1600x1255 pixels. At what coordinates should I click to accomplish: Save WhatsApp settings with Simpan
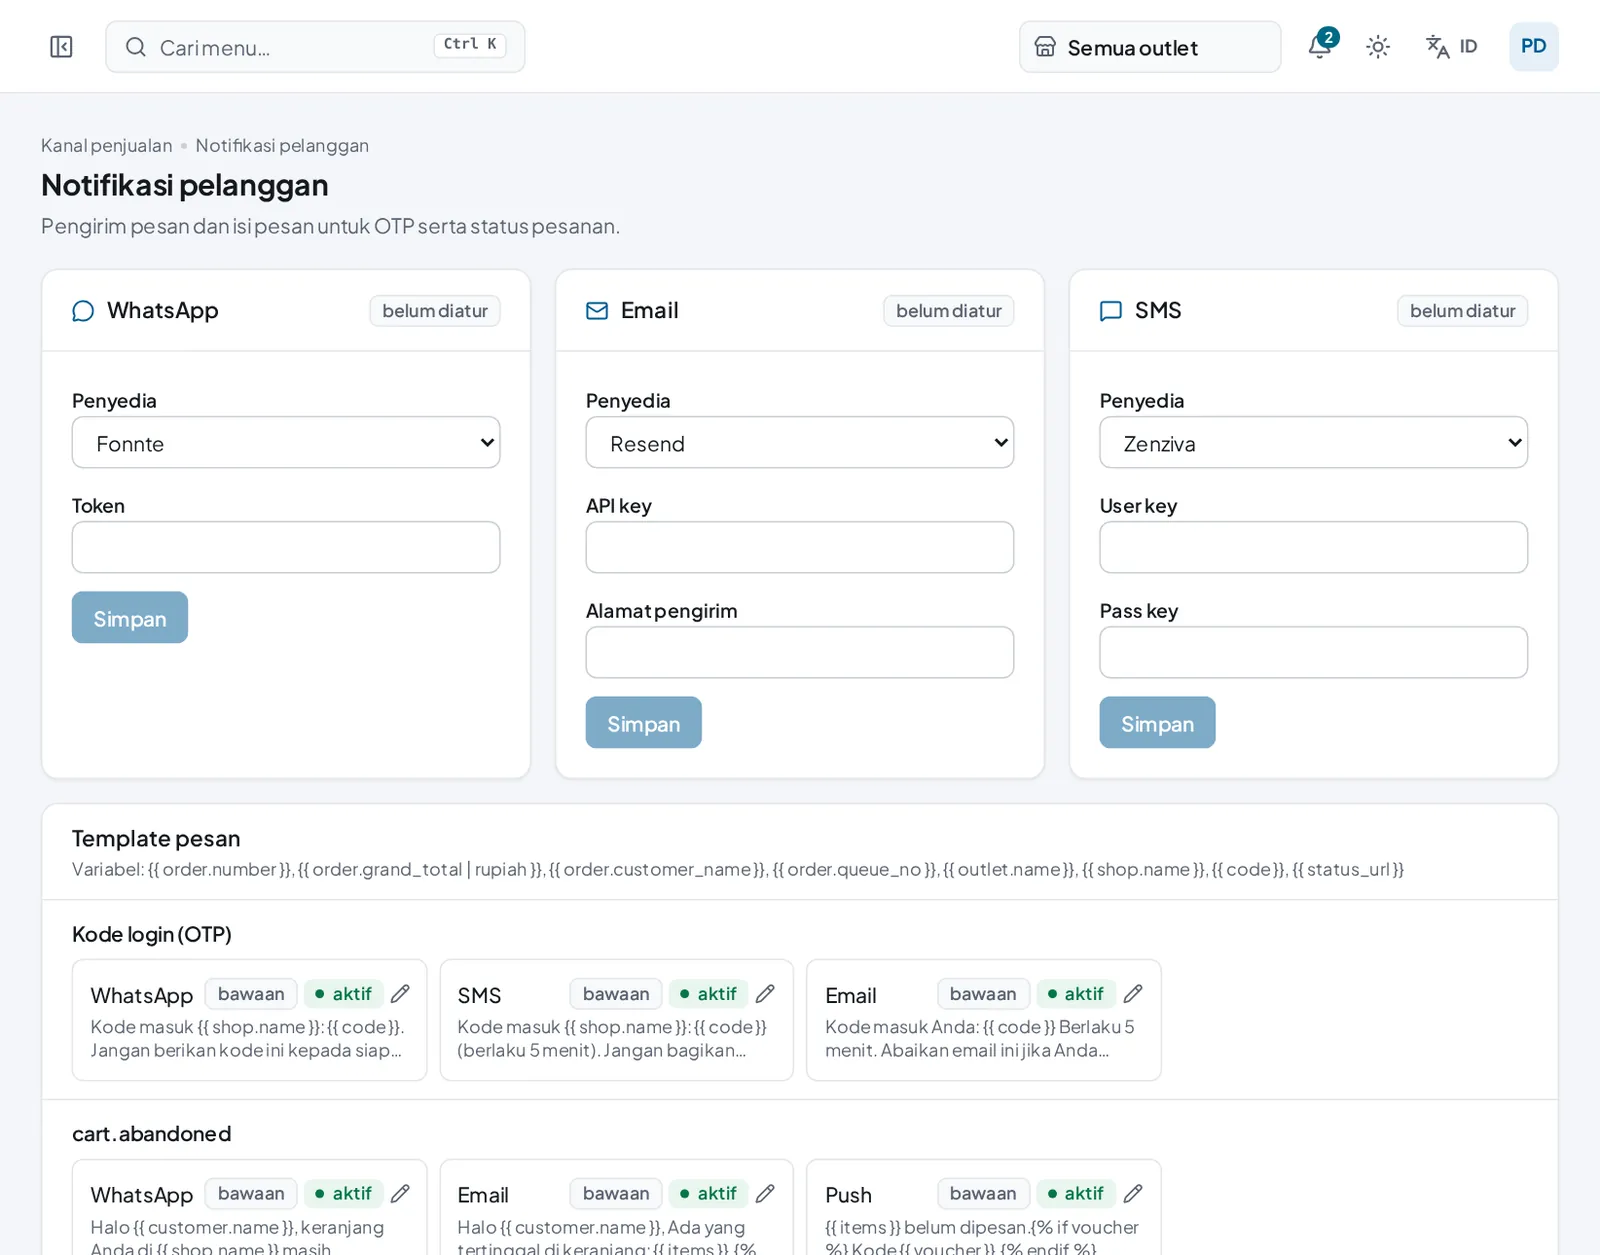tap(130, 618)
